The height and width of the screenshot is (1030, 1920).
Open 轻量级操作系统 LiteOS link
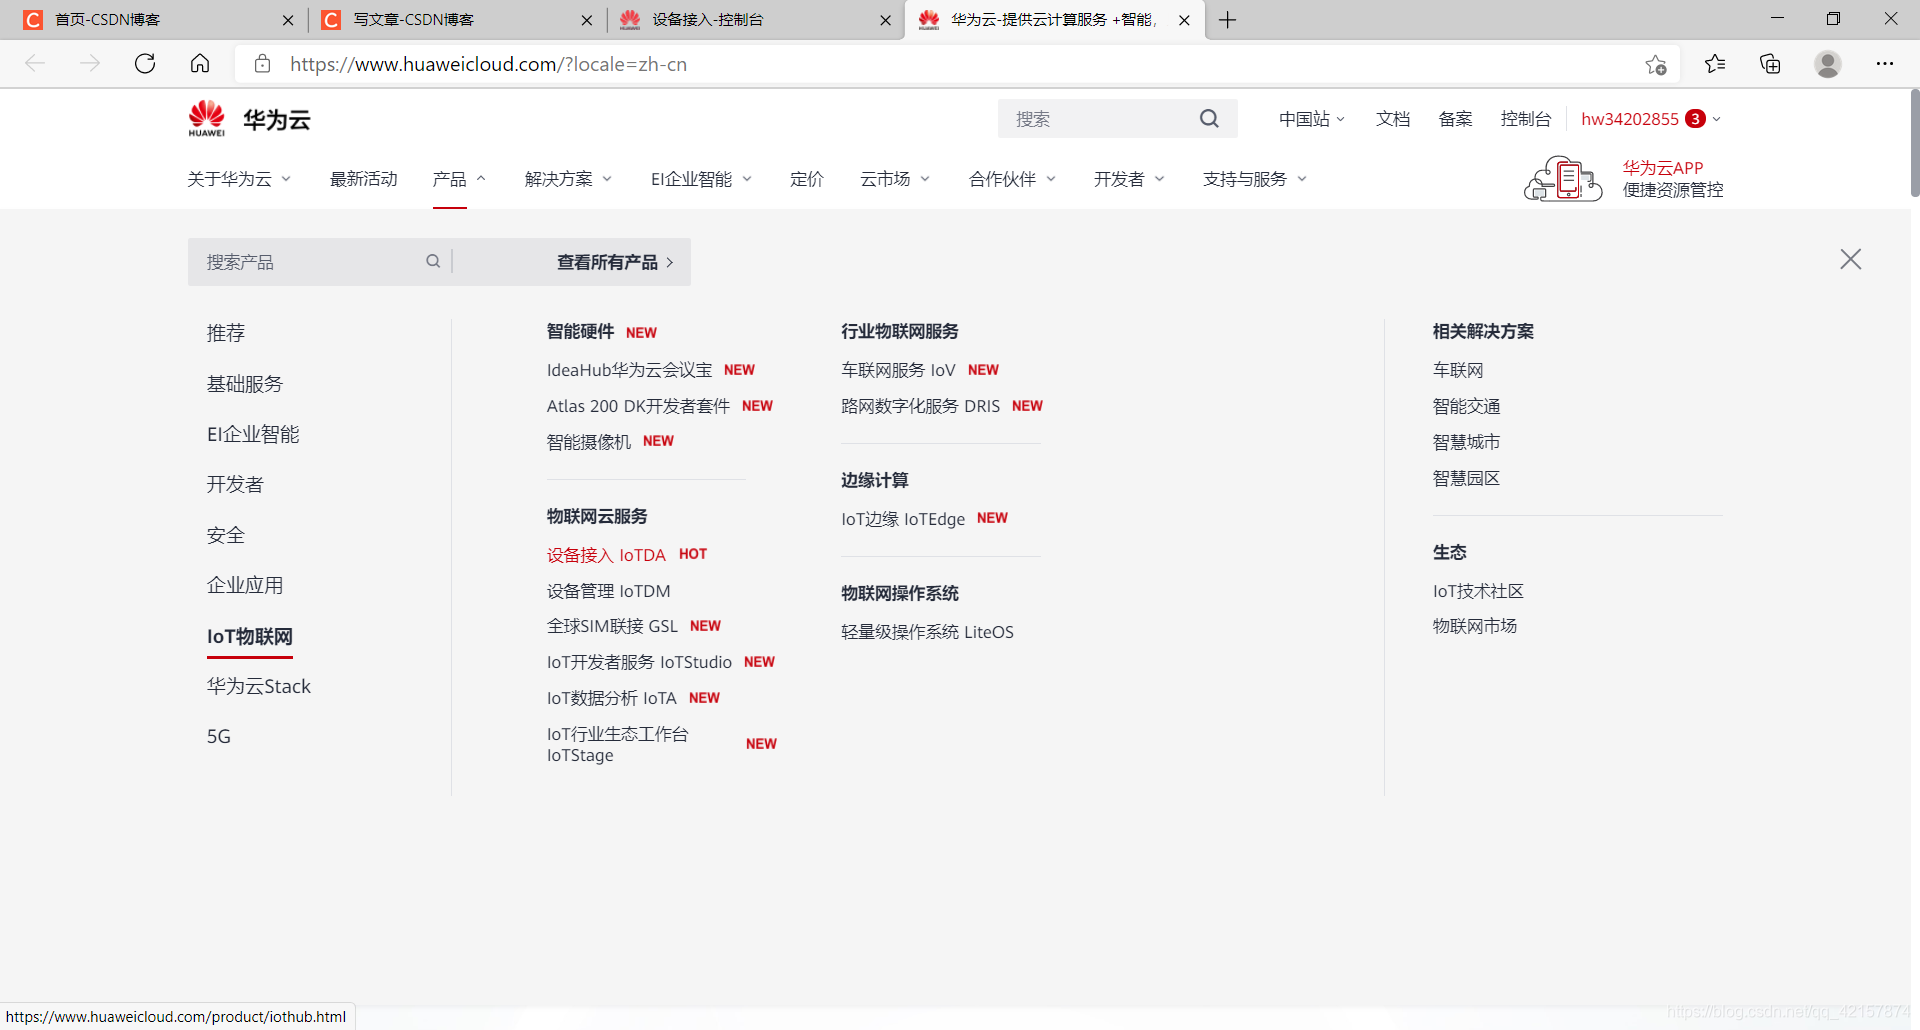coord(927,632)
